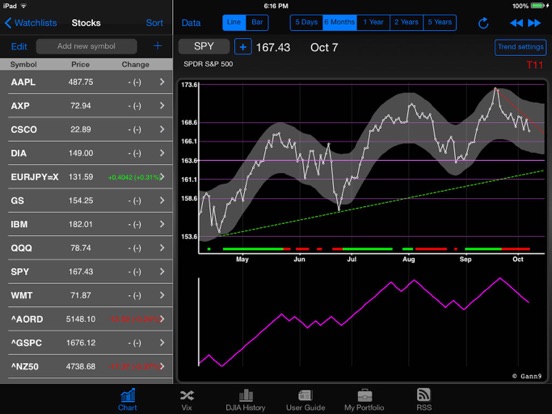Select the 6 Months range

[x=339, y=23]
